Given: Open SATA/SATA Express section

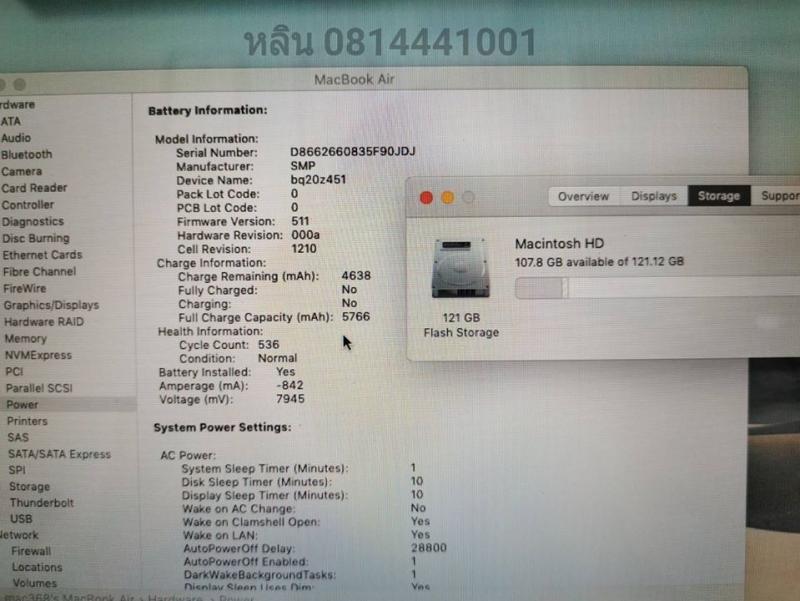Looking at the screenshot, I should coord(59,454).
